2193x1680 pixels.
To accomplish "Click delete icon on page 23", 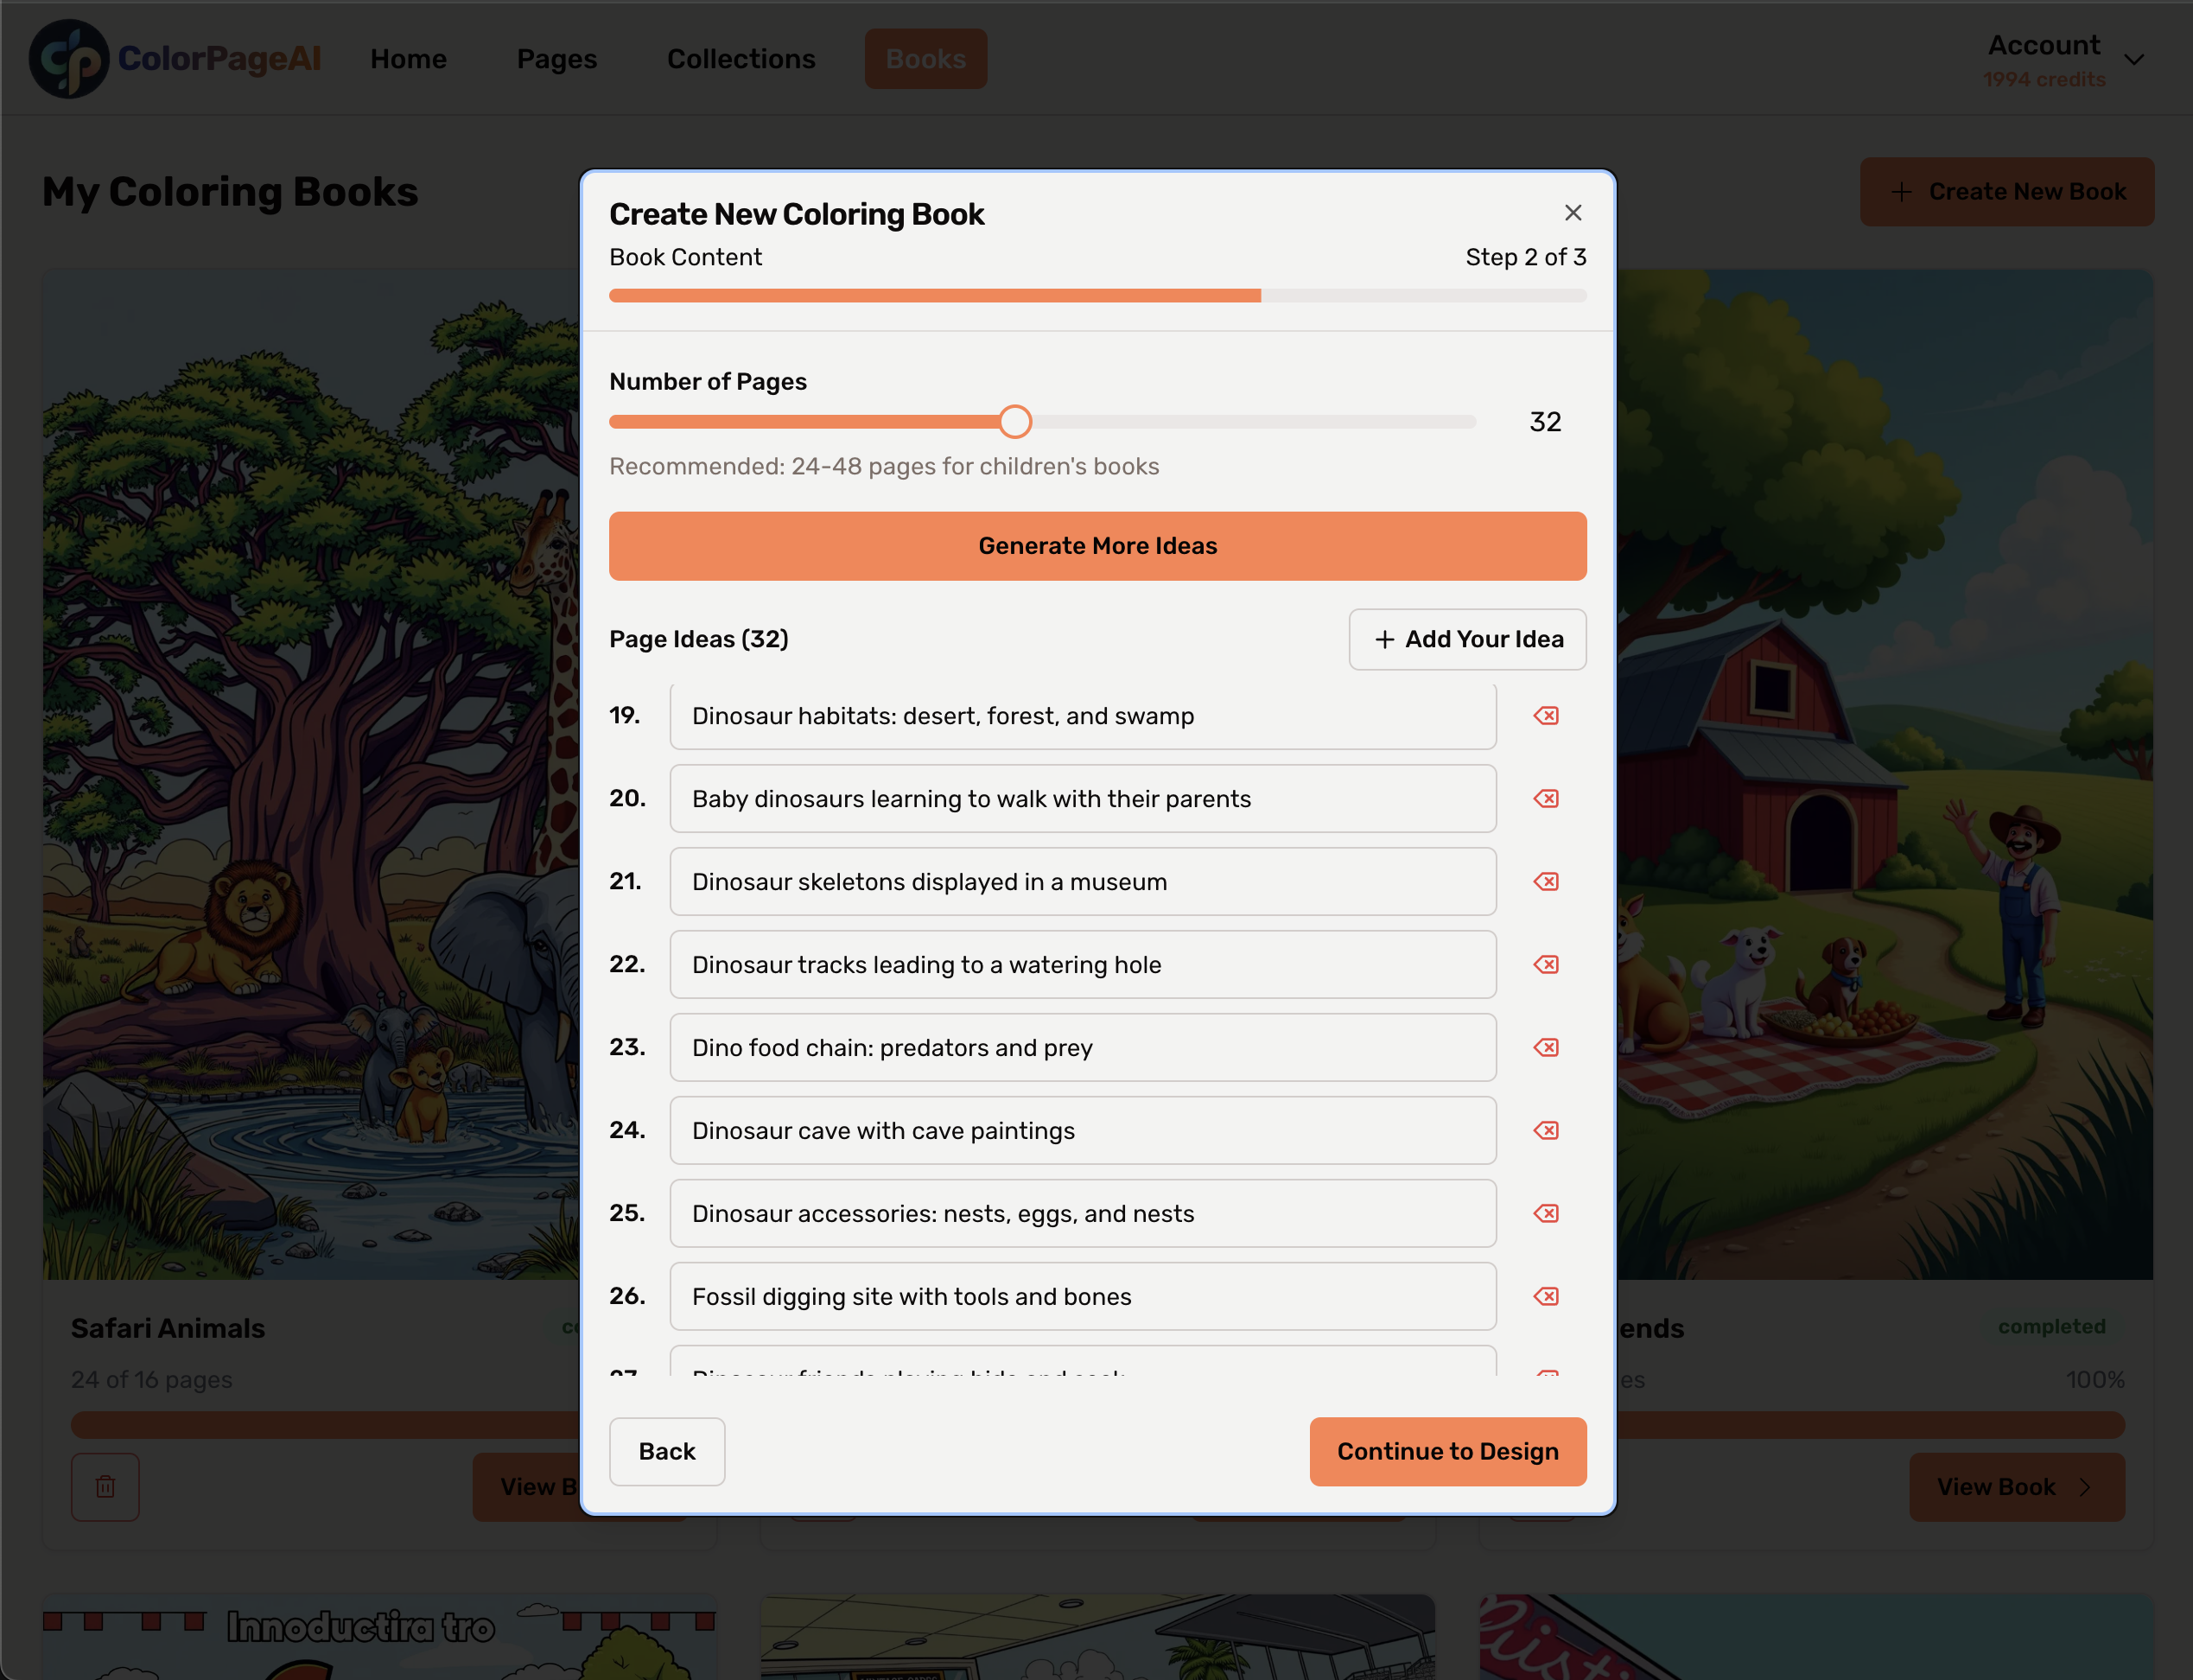I will coord(1548,1047).
